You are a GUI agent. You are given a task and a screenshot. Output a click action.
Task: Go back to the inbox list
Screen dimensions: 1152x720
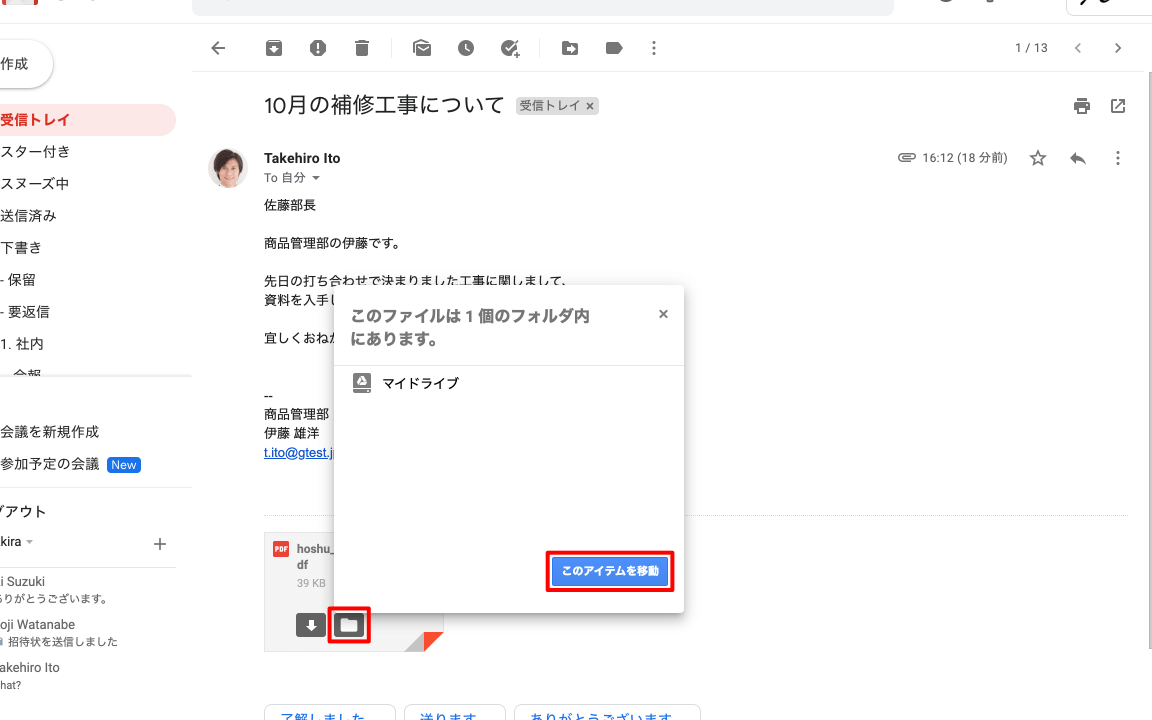coord(218,48)
